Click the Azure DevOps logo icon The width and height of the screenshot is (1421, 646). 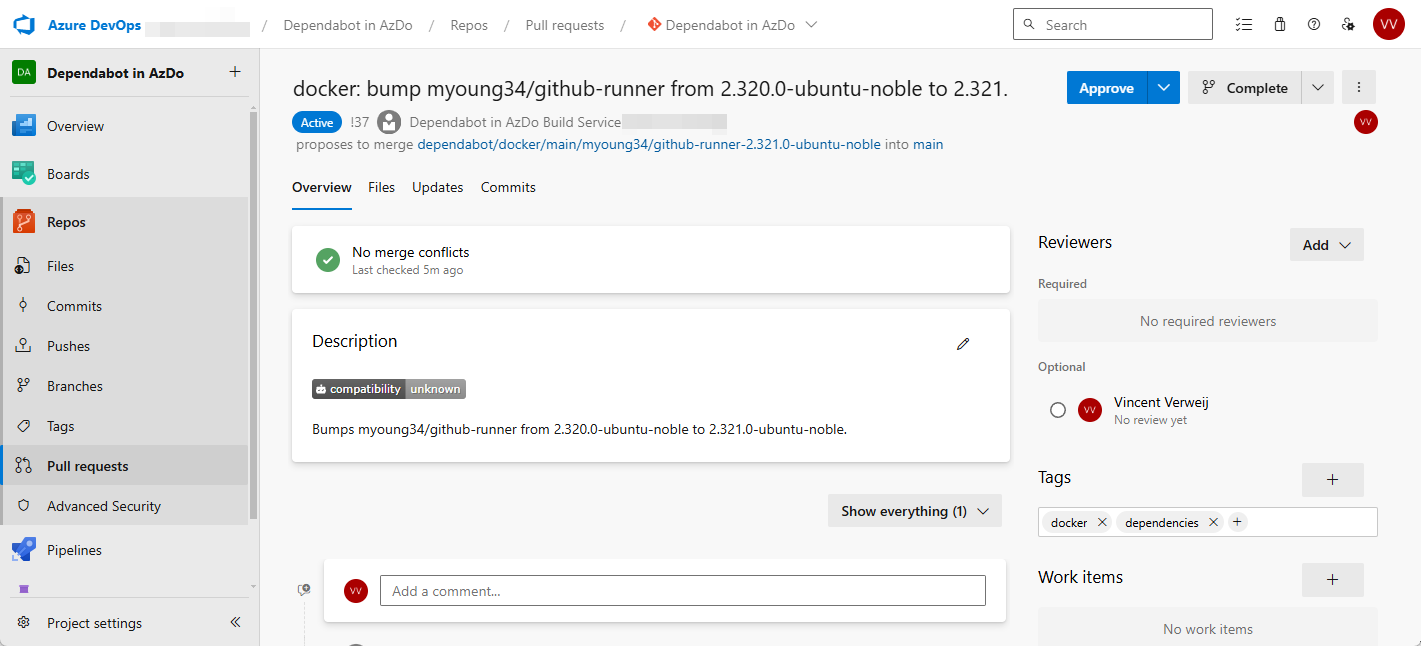pos(25,24)
